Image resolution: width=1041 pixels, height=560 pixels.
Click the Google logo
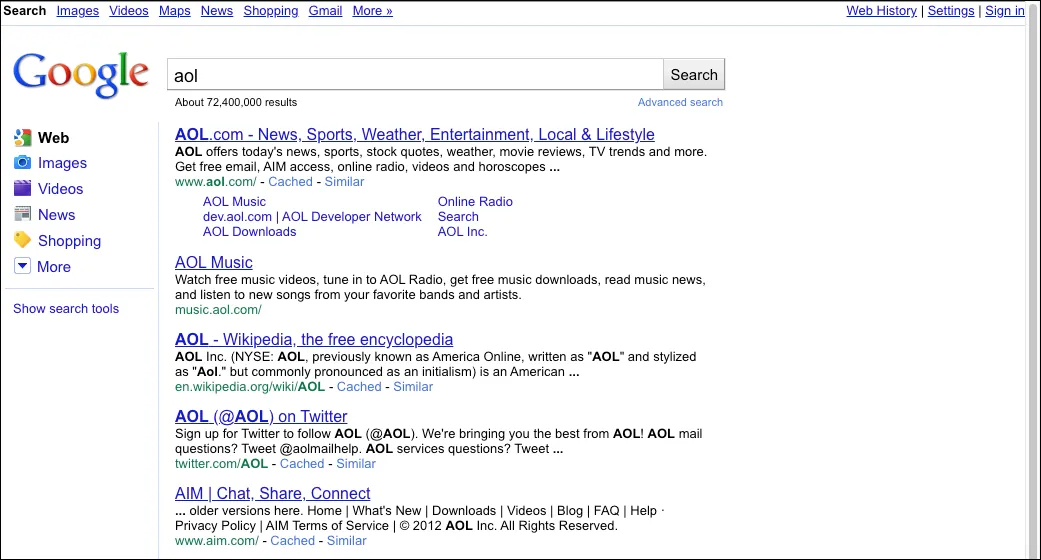(80, 74)
